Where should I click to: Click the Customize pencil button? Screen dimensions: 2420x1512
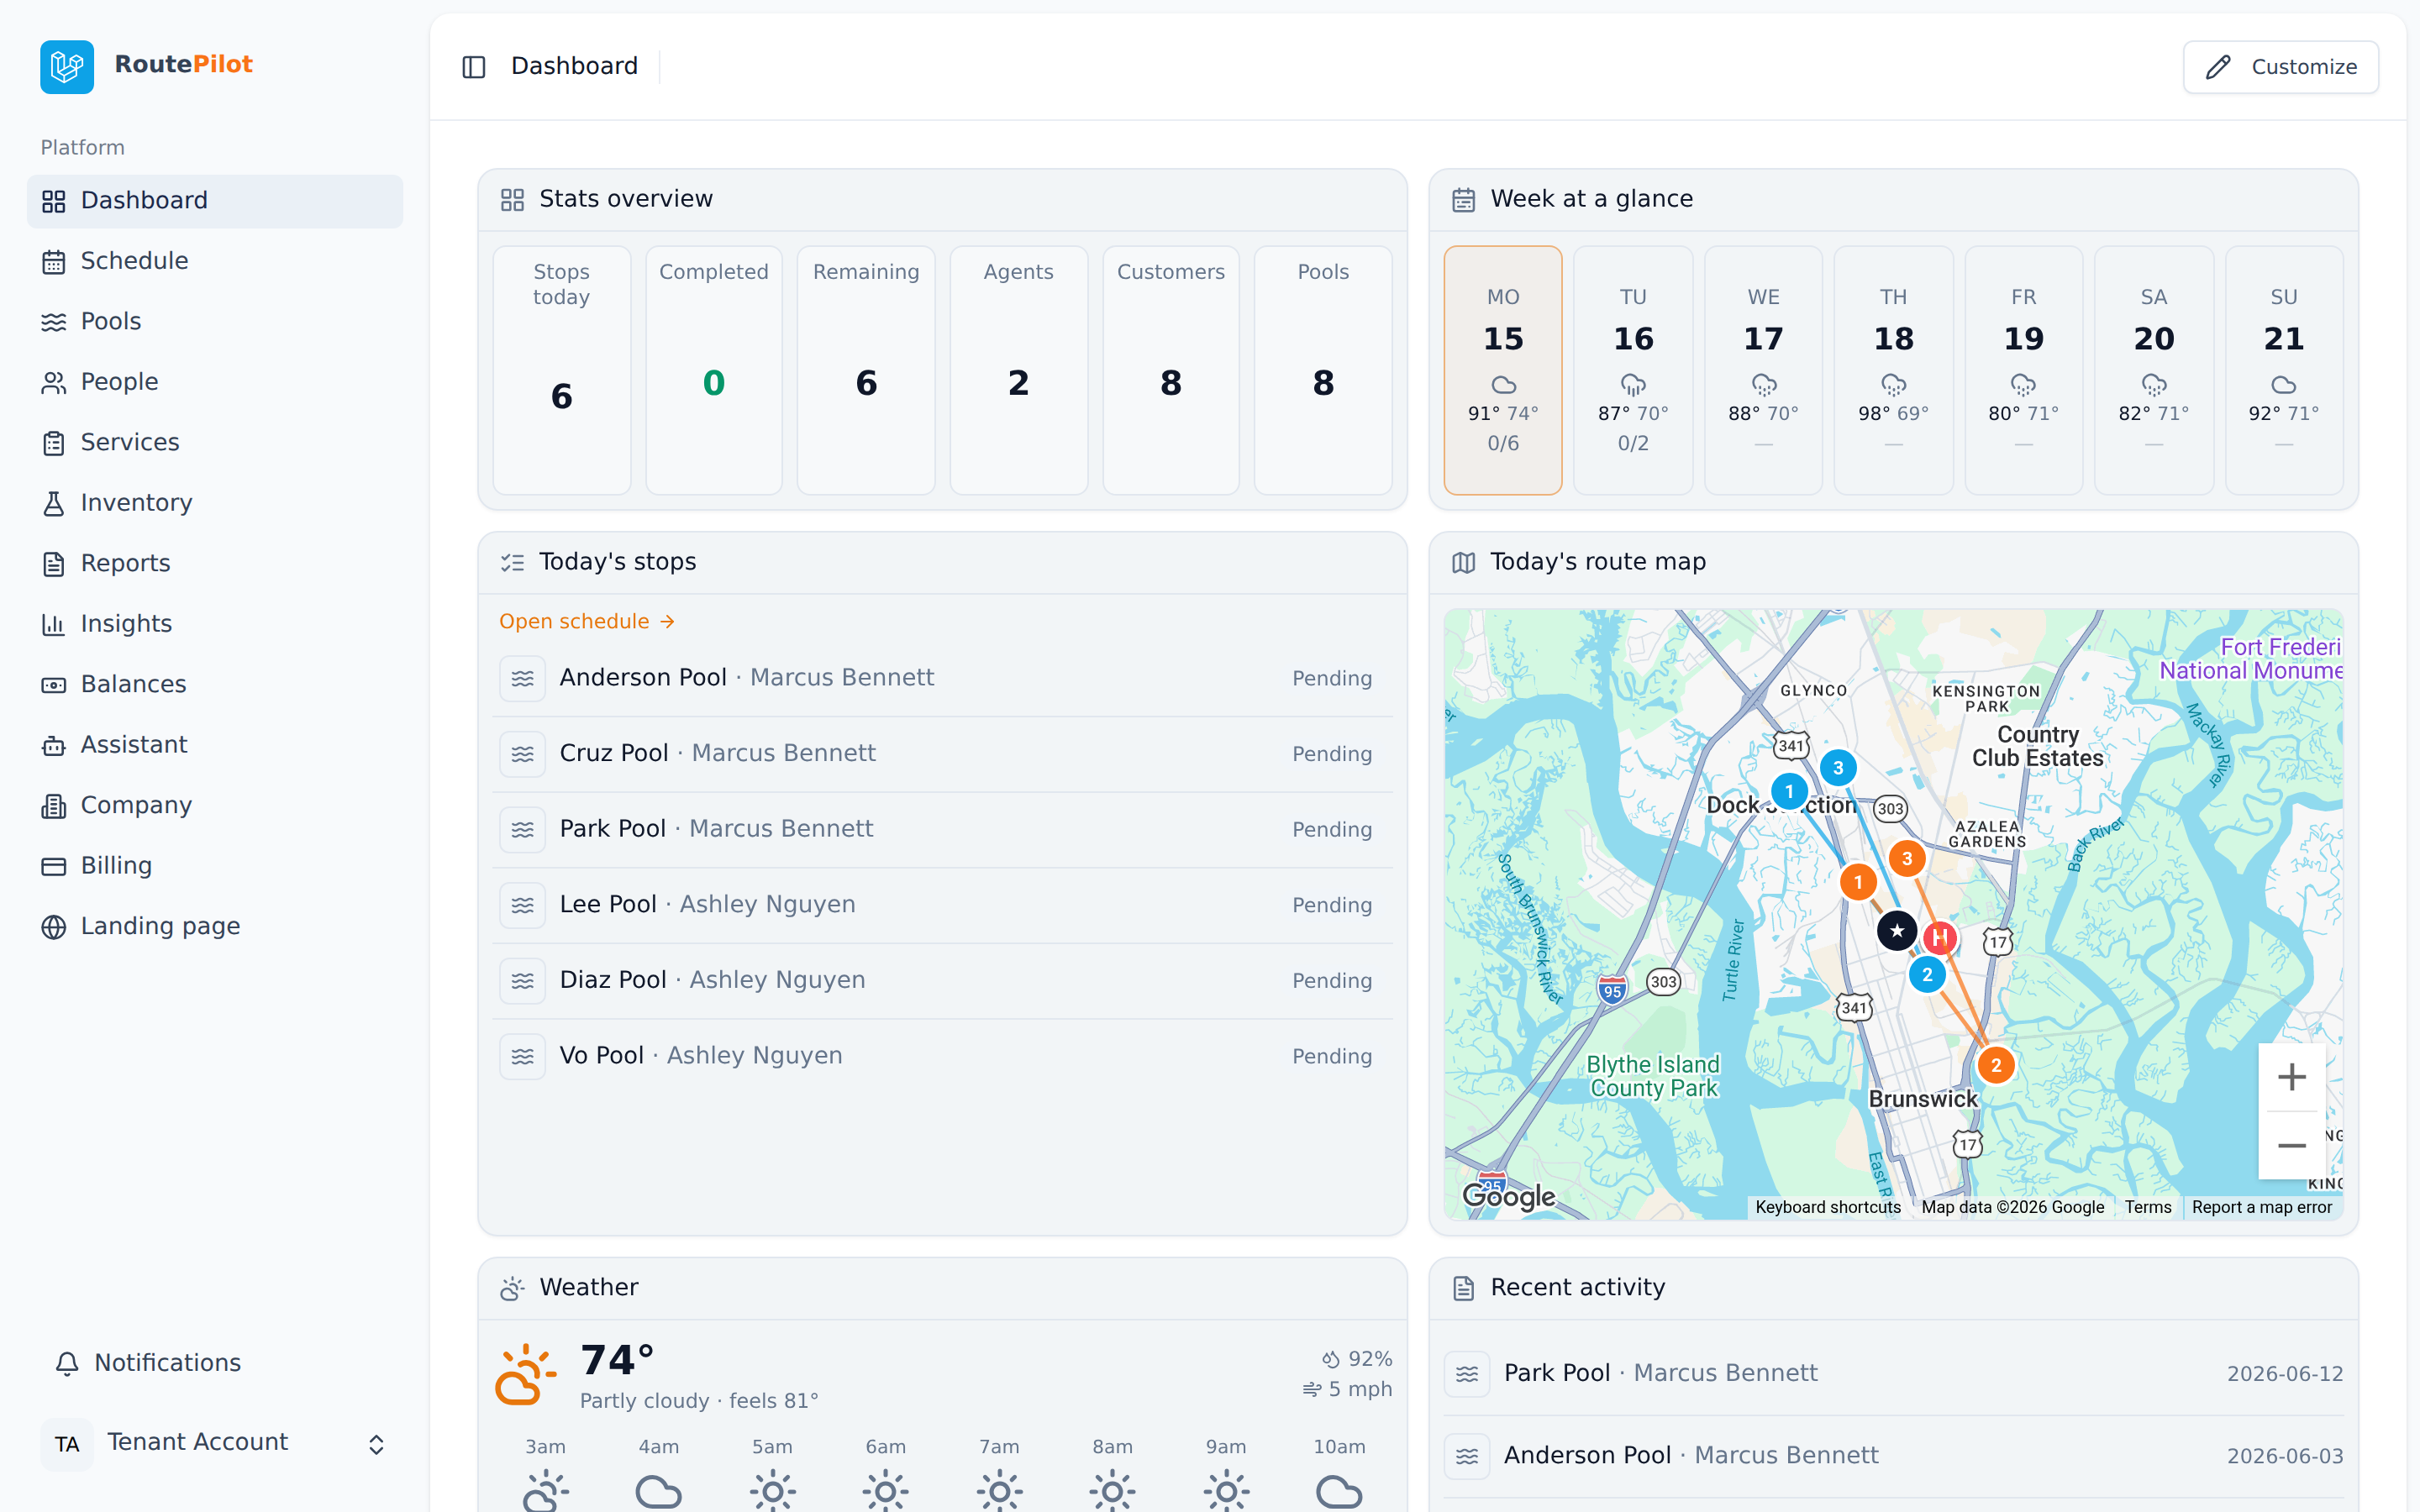tap(2280, 67)
